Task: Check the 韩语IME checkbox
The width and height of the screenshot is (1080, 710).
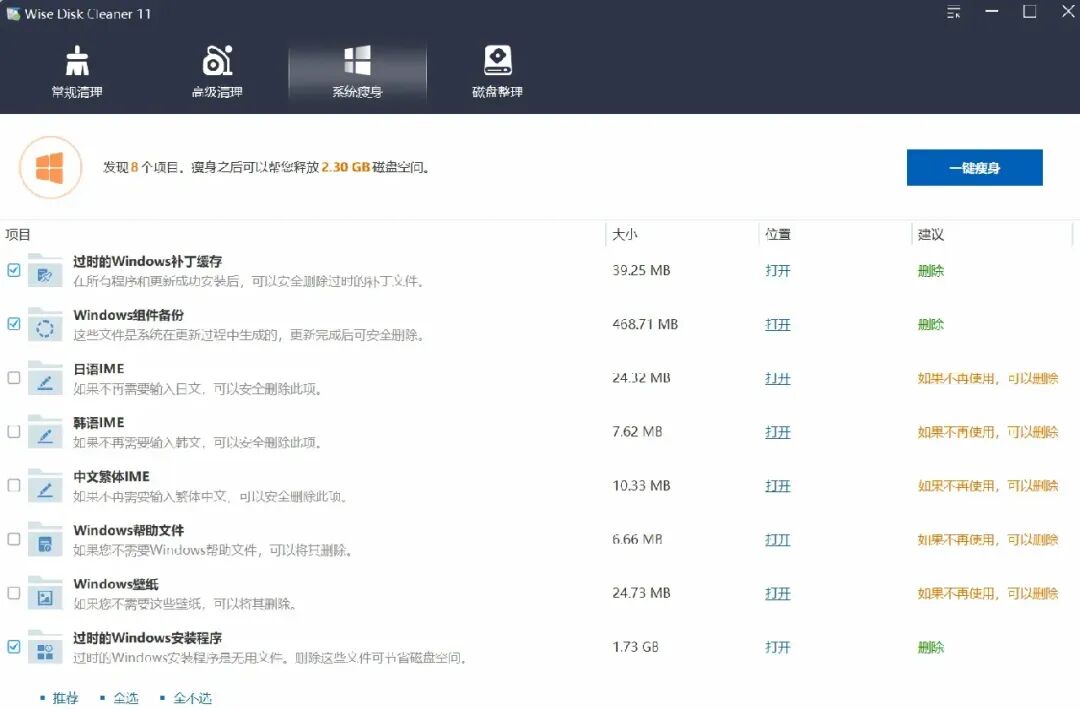Action: pyautogui.click(x=14, y=431)
